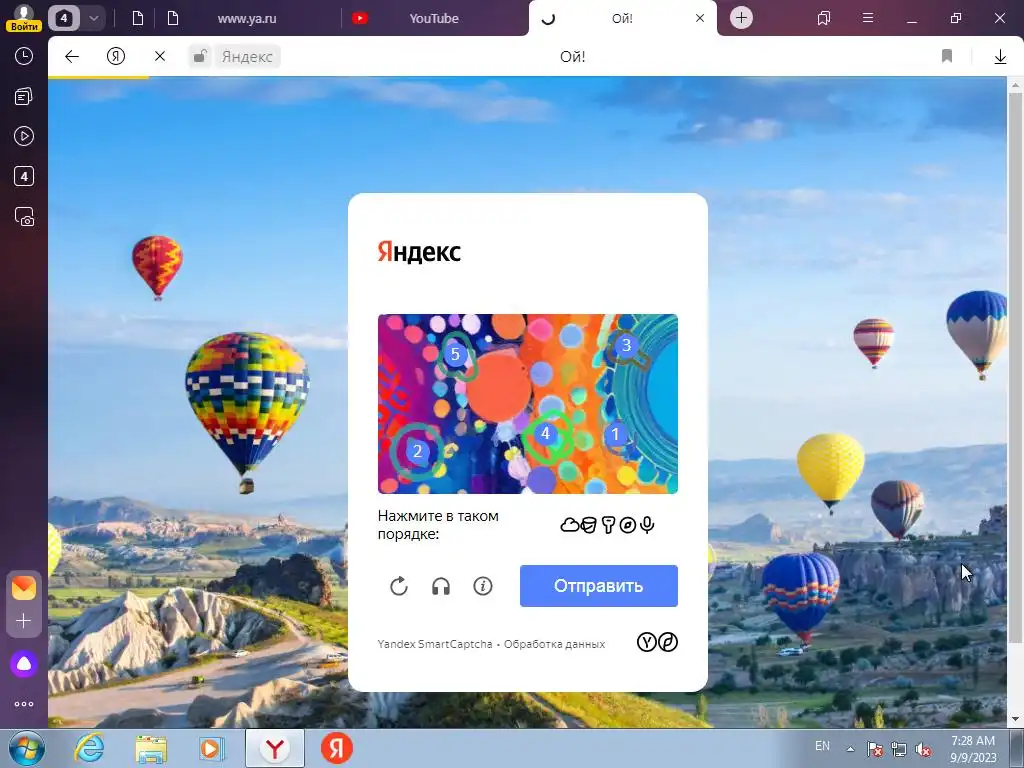Click captcha point number 1
The height and width of the screenshot is (768, 1024).
[x=615, y=434]
